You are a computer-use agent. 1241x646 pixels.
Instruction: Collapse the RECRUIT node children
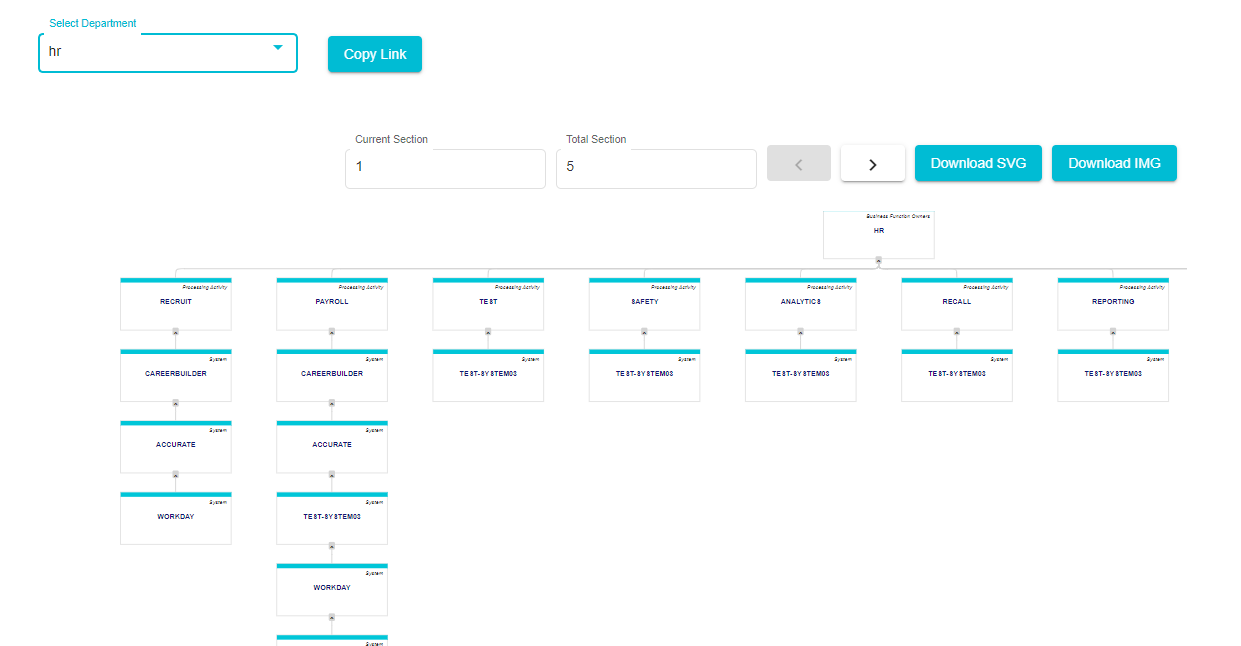pyautogui.click(x=176, y=331)
